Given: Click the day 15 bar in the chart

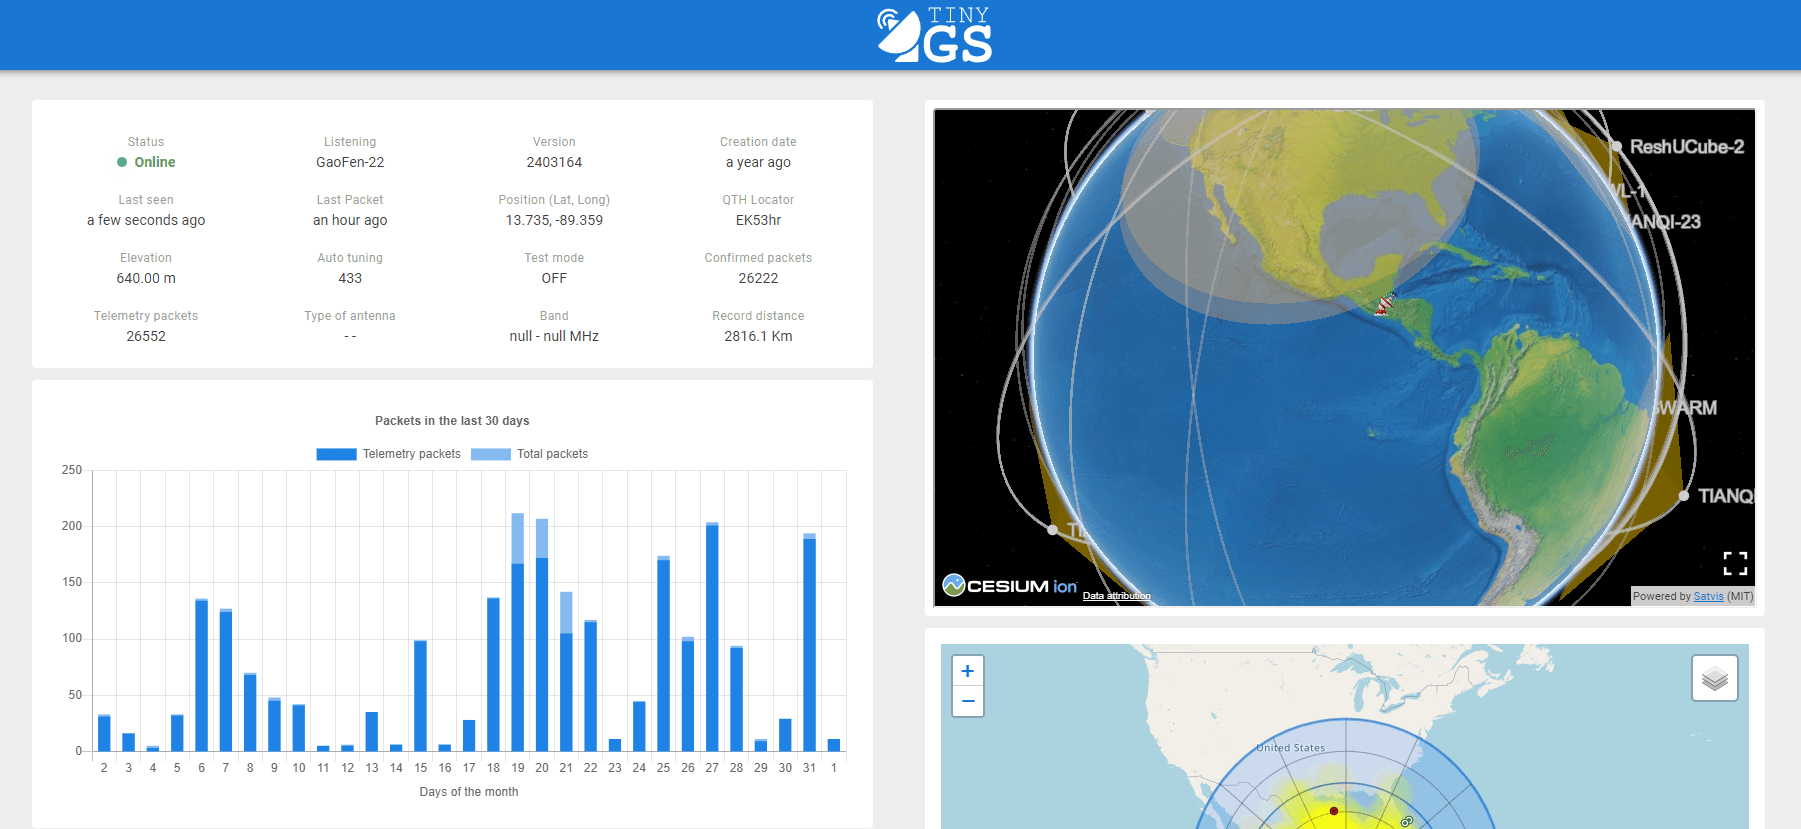Looking at the screenshot, I should click(x=420, y=696).
